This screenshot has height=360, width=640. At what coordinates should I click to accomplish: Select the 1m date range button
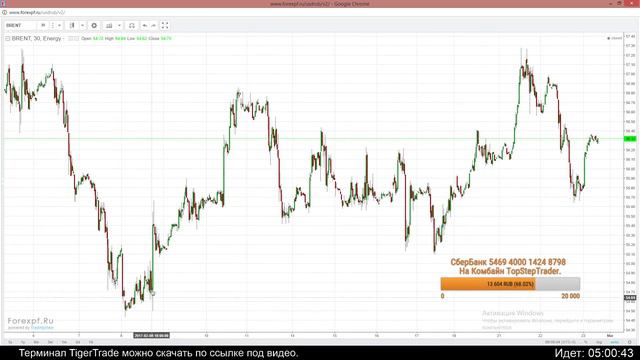(x=64, y=342)
